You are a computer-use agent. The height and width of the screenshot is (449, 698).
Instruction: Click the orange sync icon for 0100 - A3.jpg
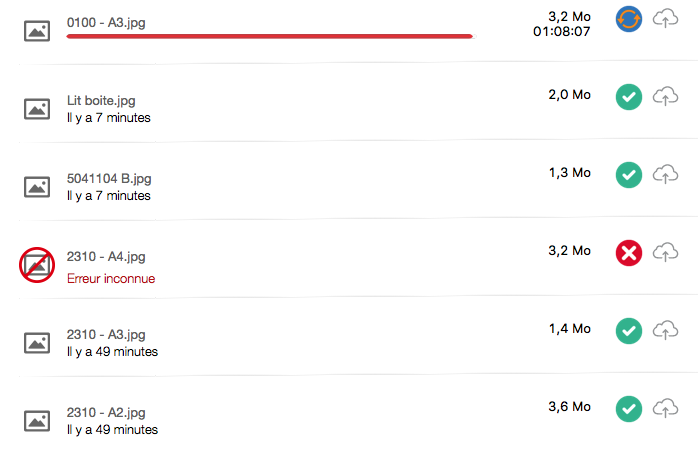628,18
